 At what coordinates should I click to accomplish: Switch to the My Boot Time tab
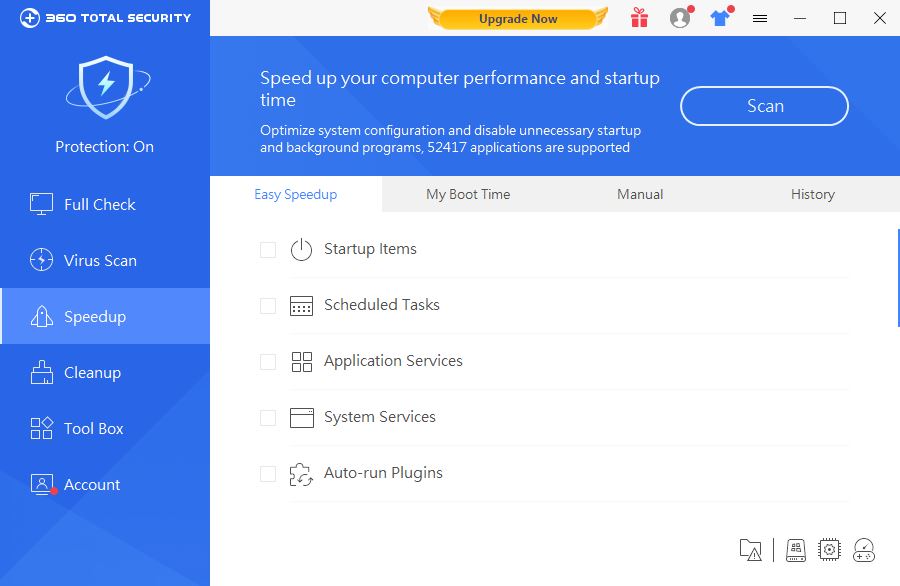coord(468,195)
